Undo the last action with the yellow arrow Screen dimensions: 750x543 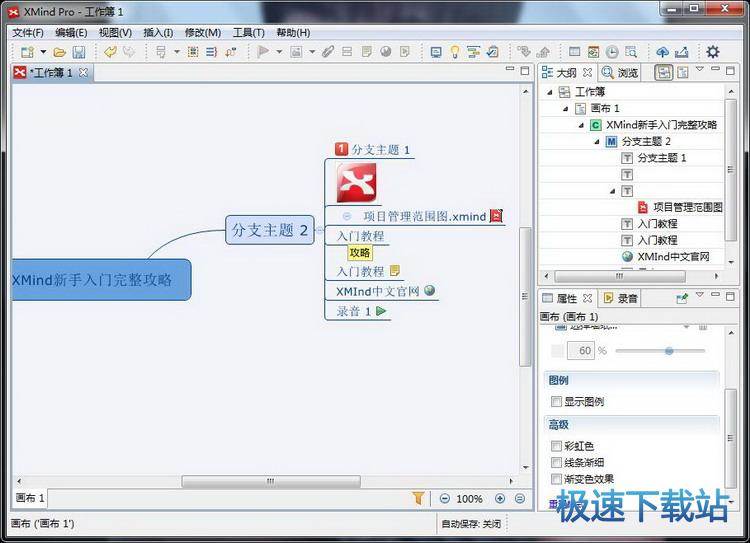110,52
